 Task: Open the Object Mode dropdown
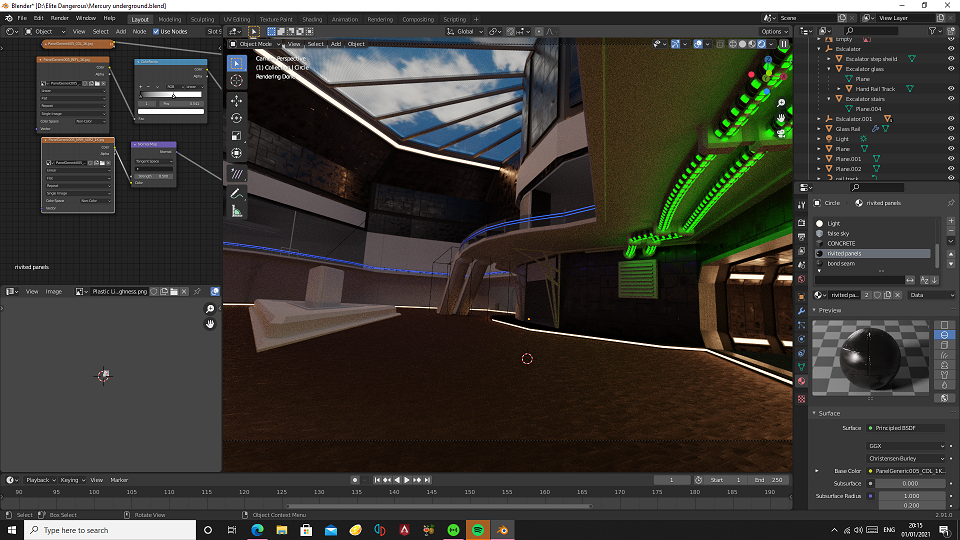click(255, 44)
